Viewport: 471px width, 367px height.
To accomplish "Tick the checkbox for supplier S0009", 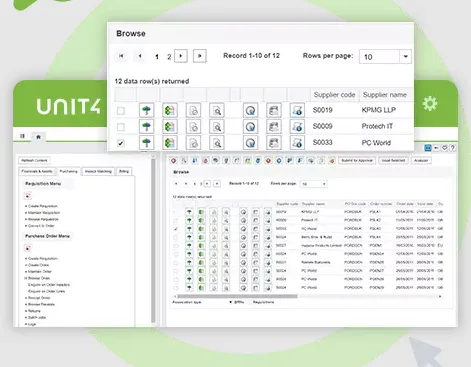I will pyautogui.click(x=121, y=127).
